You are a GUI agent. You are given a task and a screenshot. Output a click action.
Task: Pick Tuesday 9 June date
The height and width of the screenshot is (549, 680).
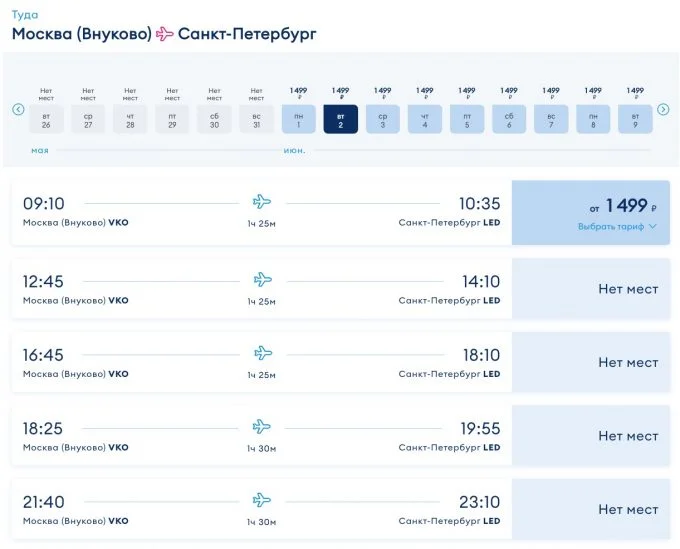(x=635, y=119)
